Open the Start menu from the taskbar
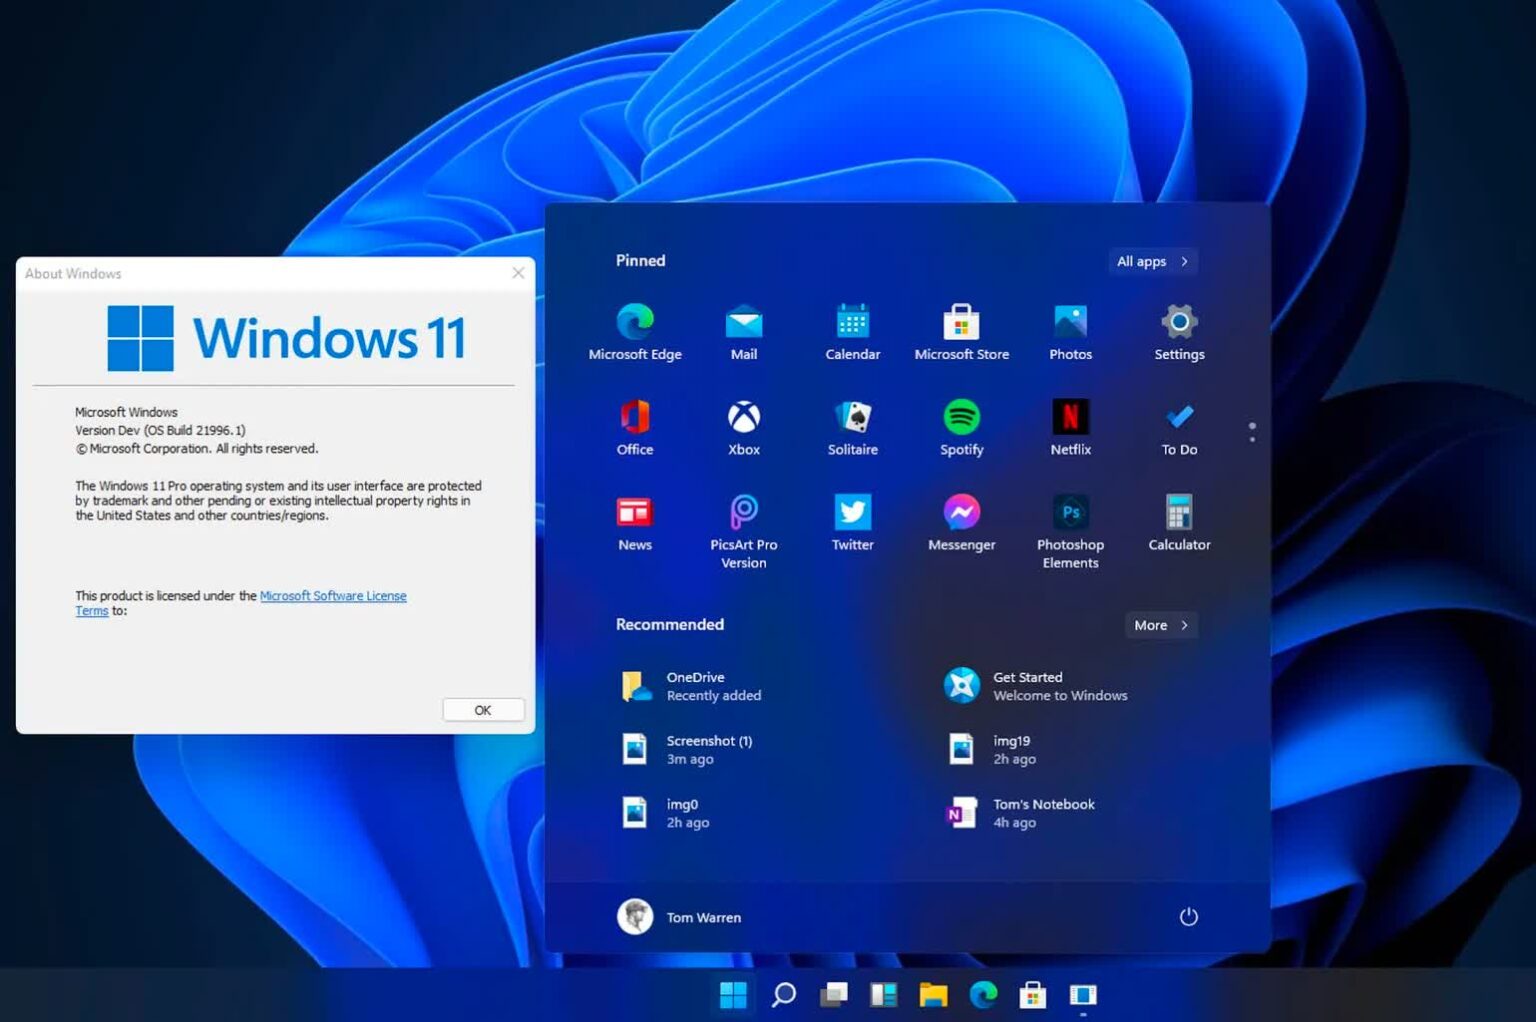This screenshot has height=1022, width=1536. pos(735,995)
